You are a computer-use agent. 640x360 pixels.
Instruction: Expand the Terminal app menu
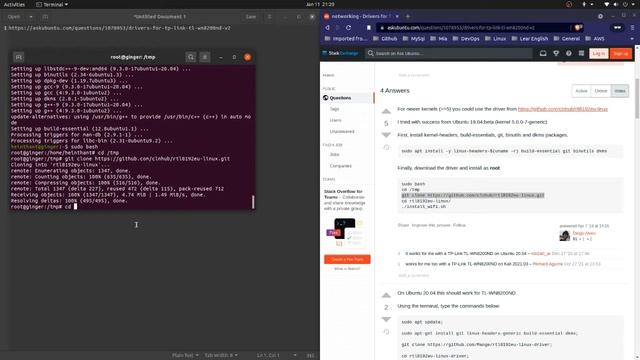pyautogui.click(x=52, y=4)
